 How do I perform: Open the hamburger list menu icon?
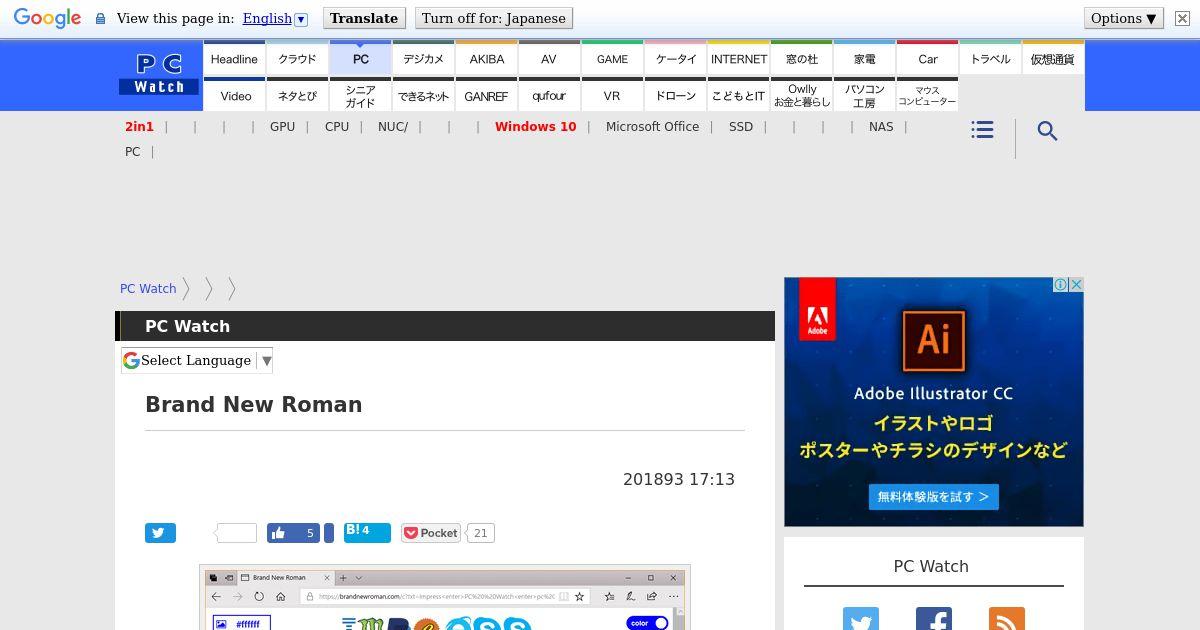pyautogui.click(x=982, y=130)
